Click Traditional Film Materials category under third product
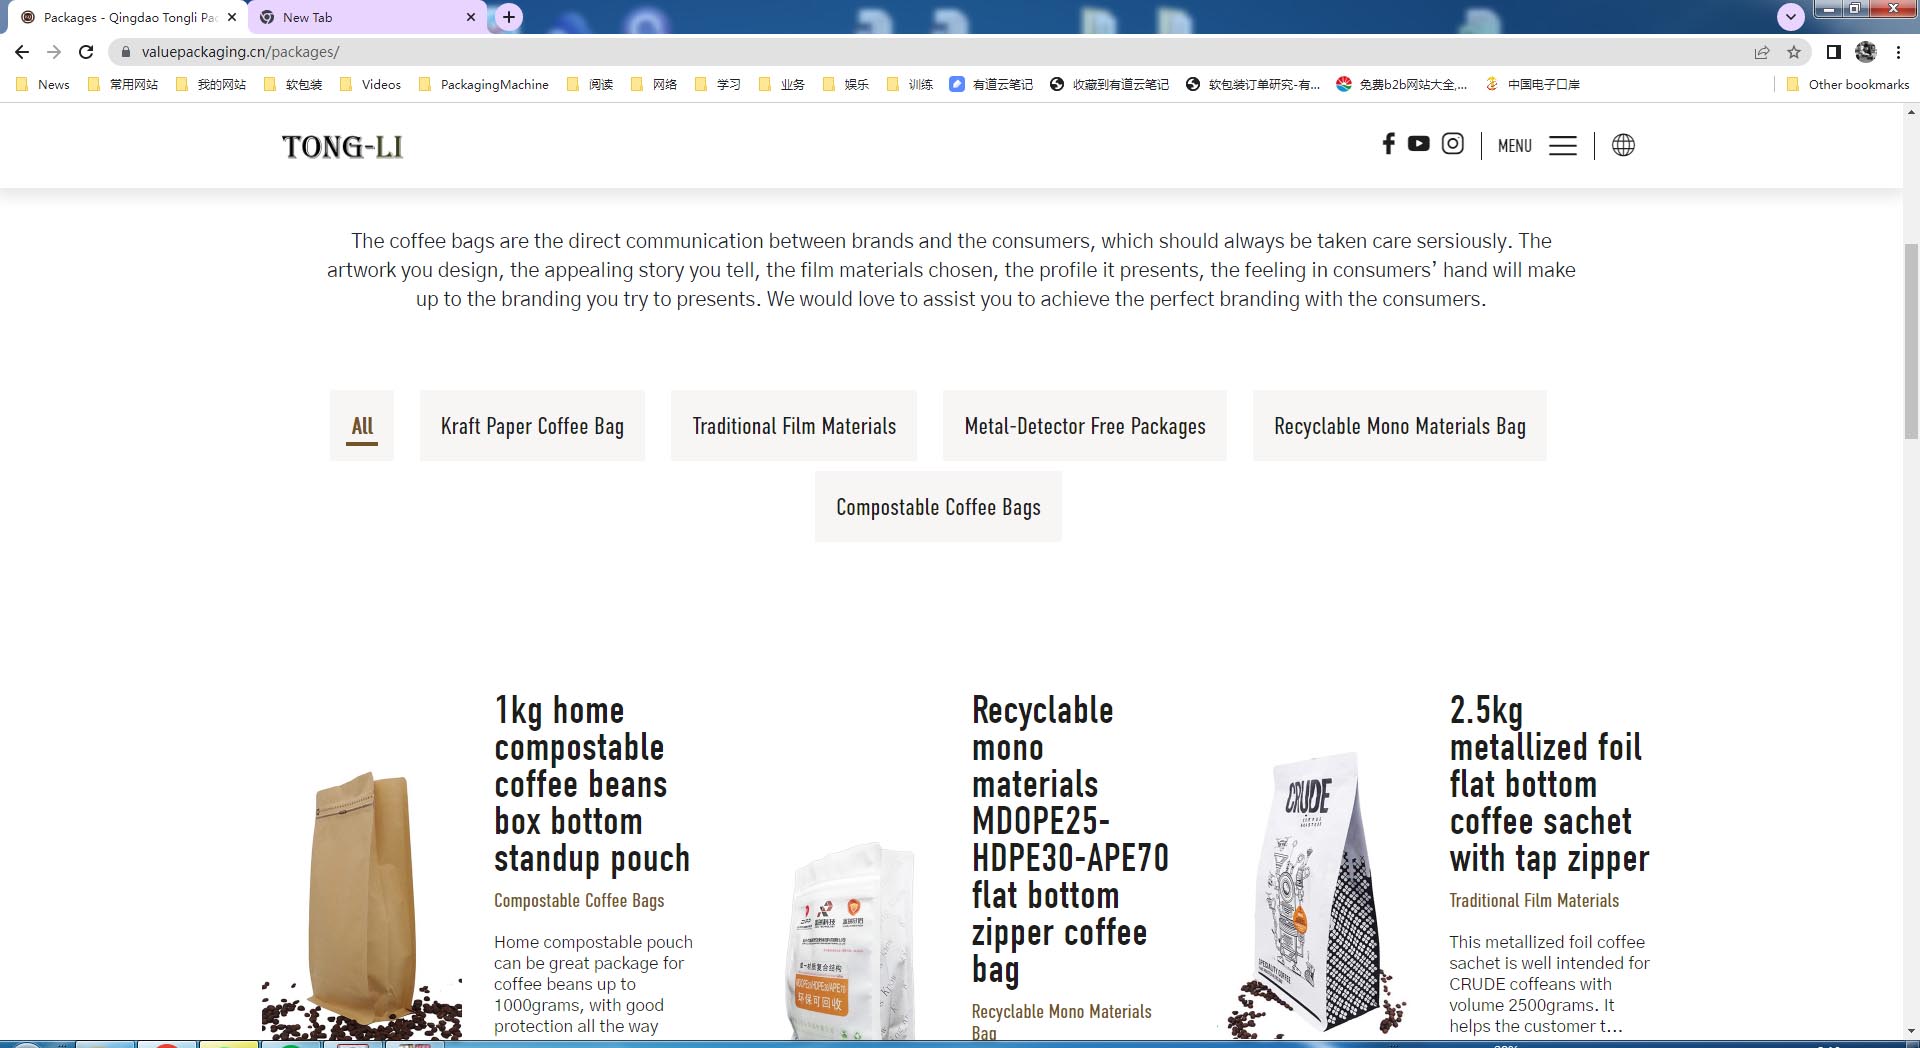 click(1534, 901)
